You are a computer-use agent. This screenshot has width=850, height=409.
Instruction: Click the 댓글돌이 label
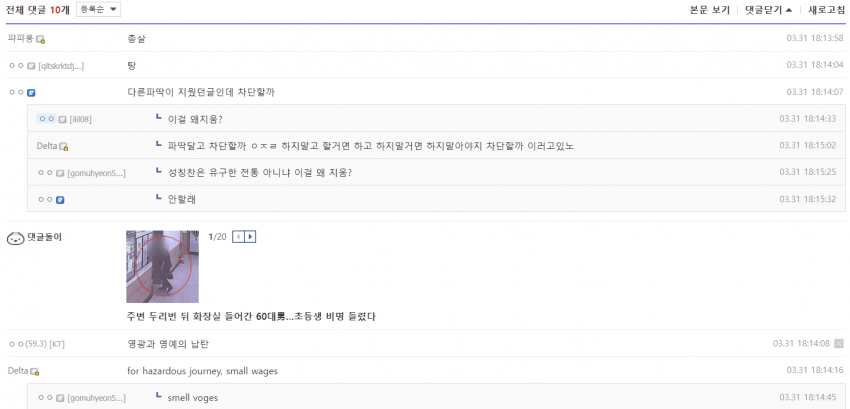44,237
